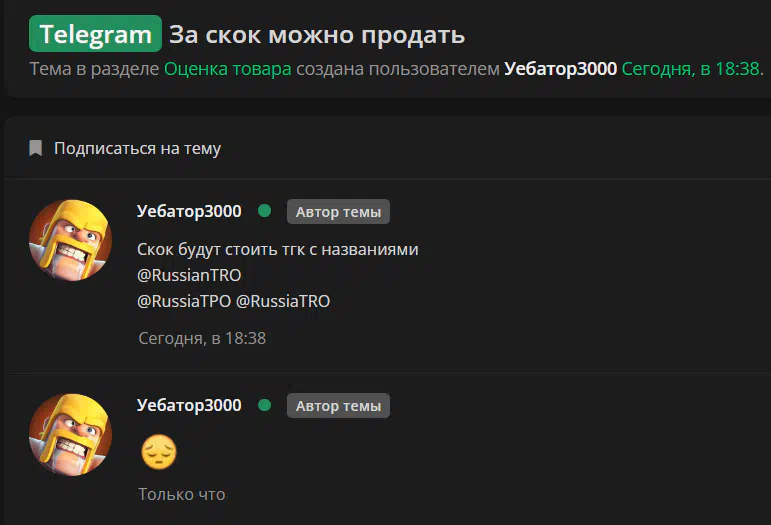
Task: Click the green thread creation date in header
Action: [691, 69]
